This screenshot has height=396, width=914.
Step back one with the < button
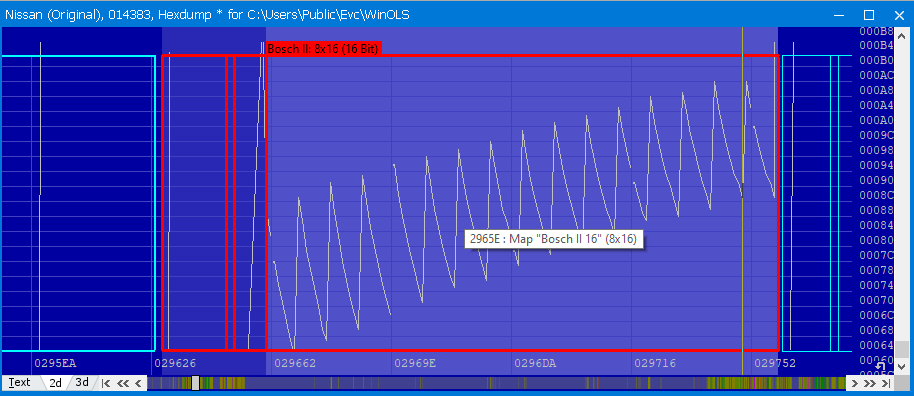[138, 383]
